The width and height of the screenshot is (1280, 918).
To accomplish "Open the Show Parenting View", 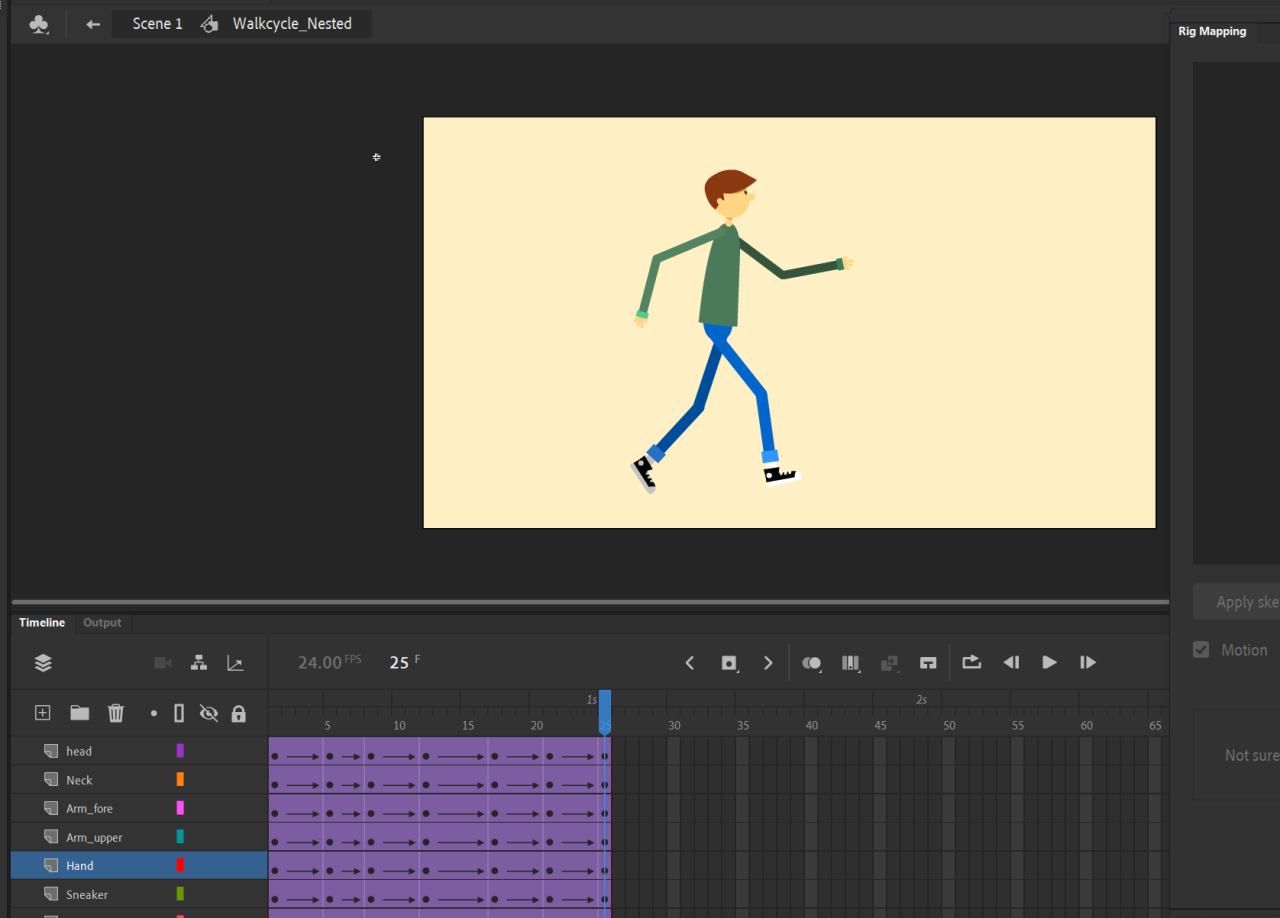I will point(198,662).
